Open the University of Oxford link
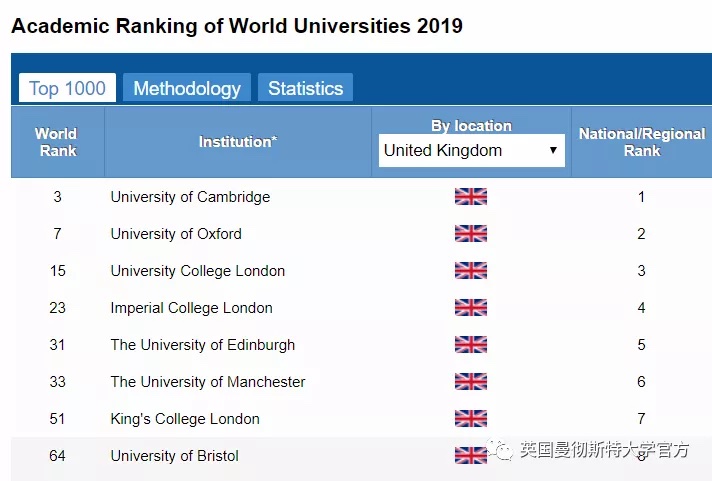This screenshot has height=481, width=712. tap(176, 233)
